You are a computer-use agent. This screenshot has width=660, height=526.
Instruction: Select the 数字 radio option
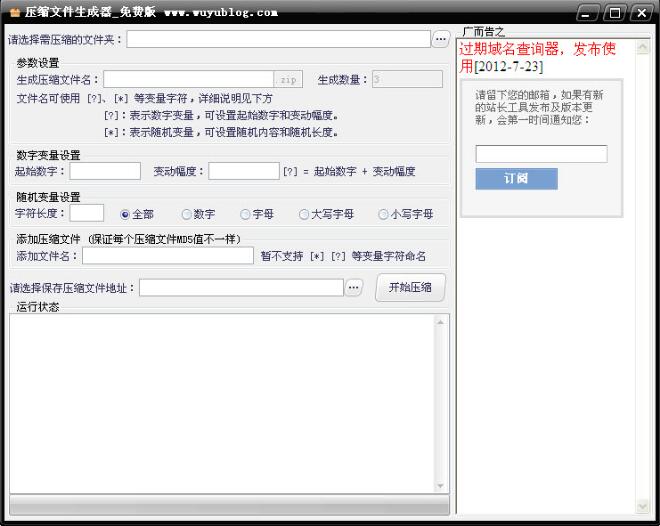pyautogui.click(x=186, y=214)
